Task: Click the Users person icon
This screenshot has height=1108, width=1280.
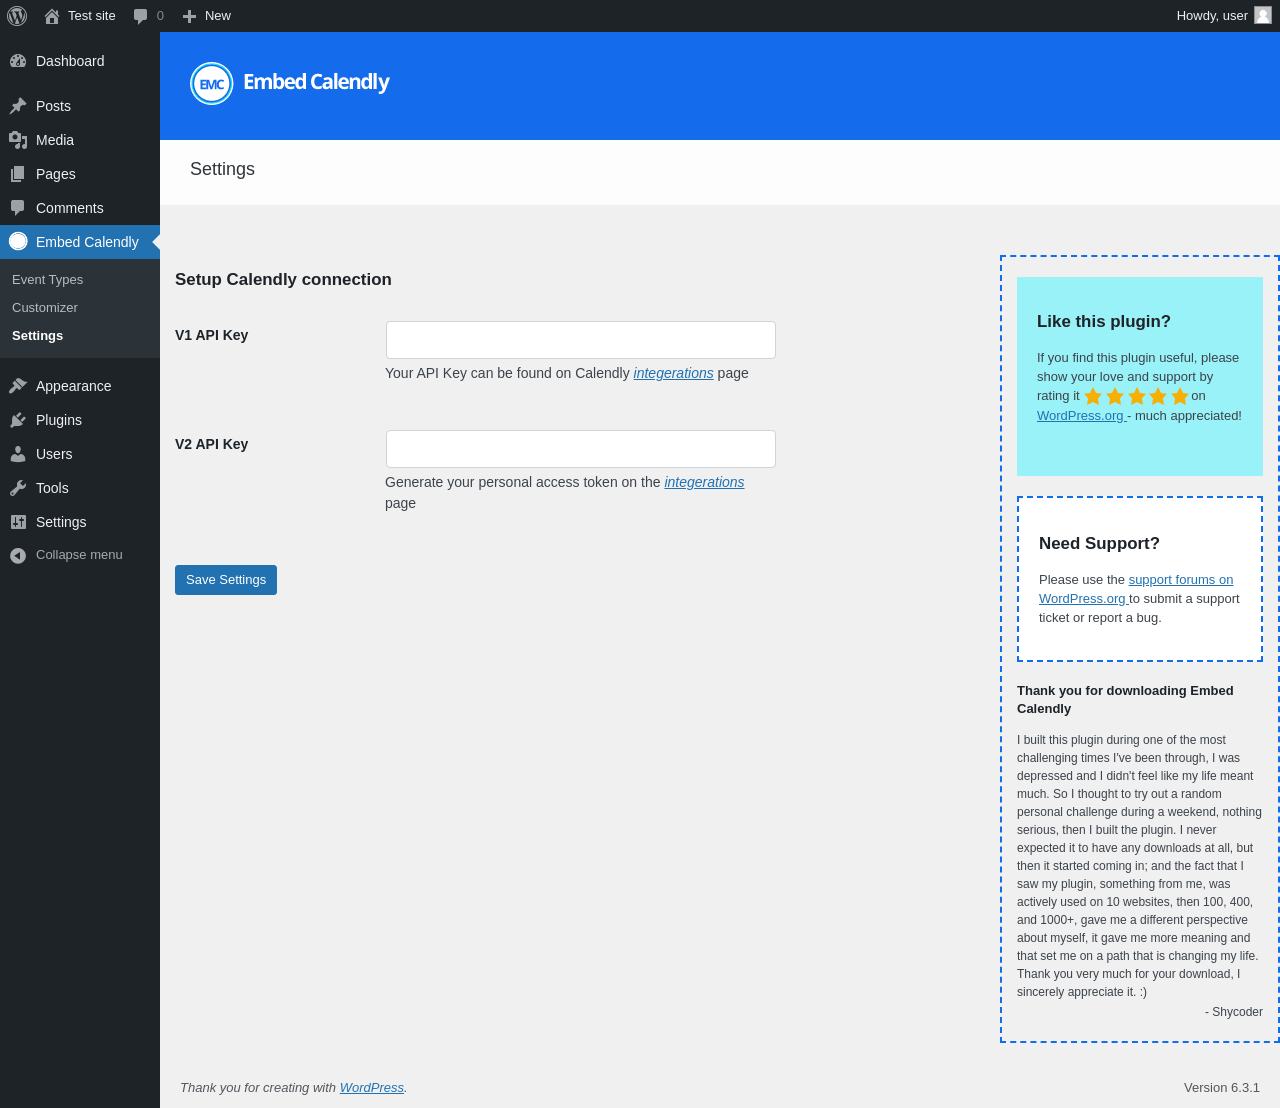Action: [18, 454]
